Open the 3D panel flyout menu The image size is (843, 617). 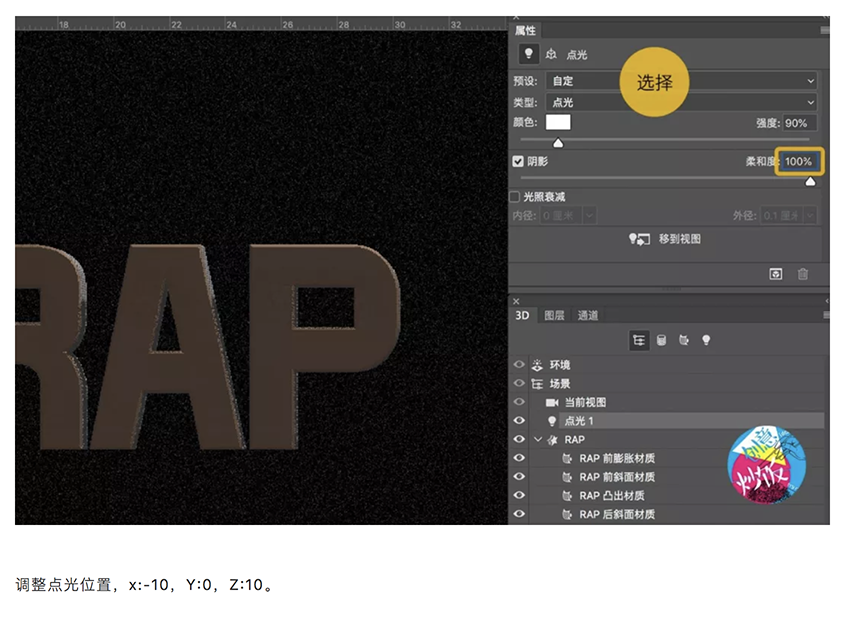click(x=826, y=315)
